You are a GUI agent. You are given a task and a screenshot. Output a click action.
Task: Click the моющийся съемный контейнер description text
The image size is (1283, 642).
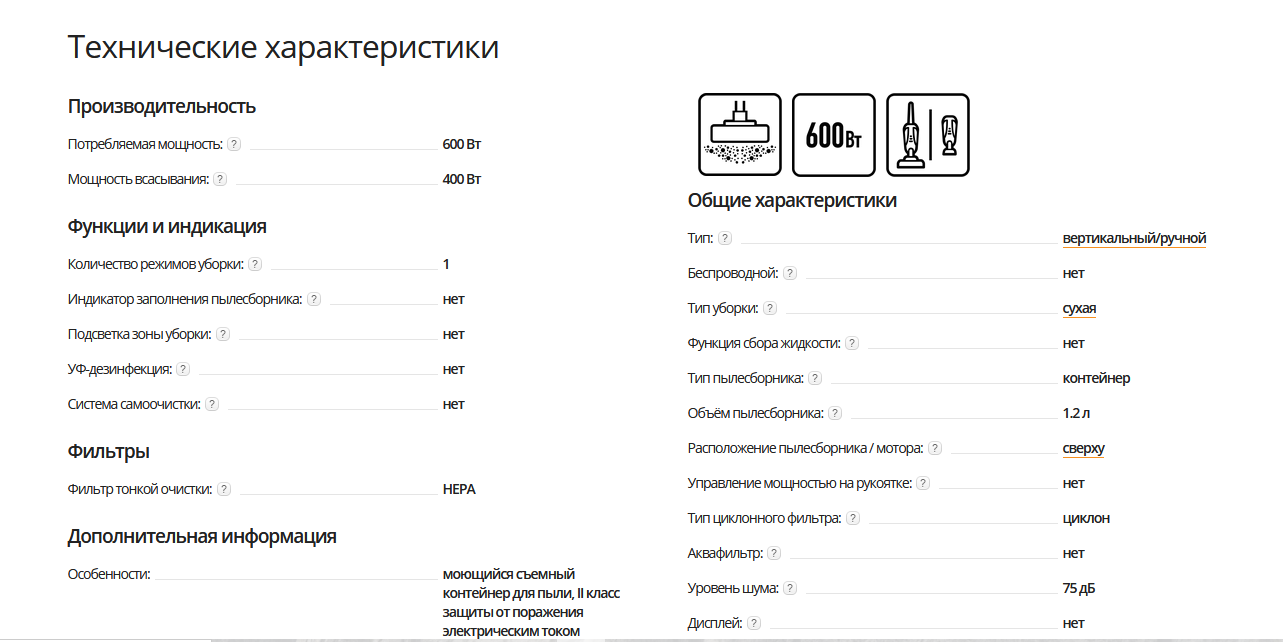tap(531, 602)
